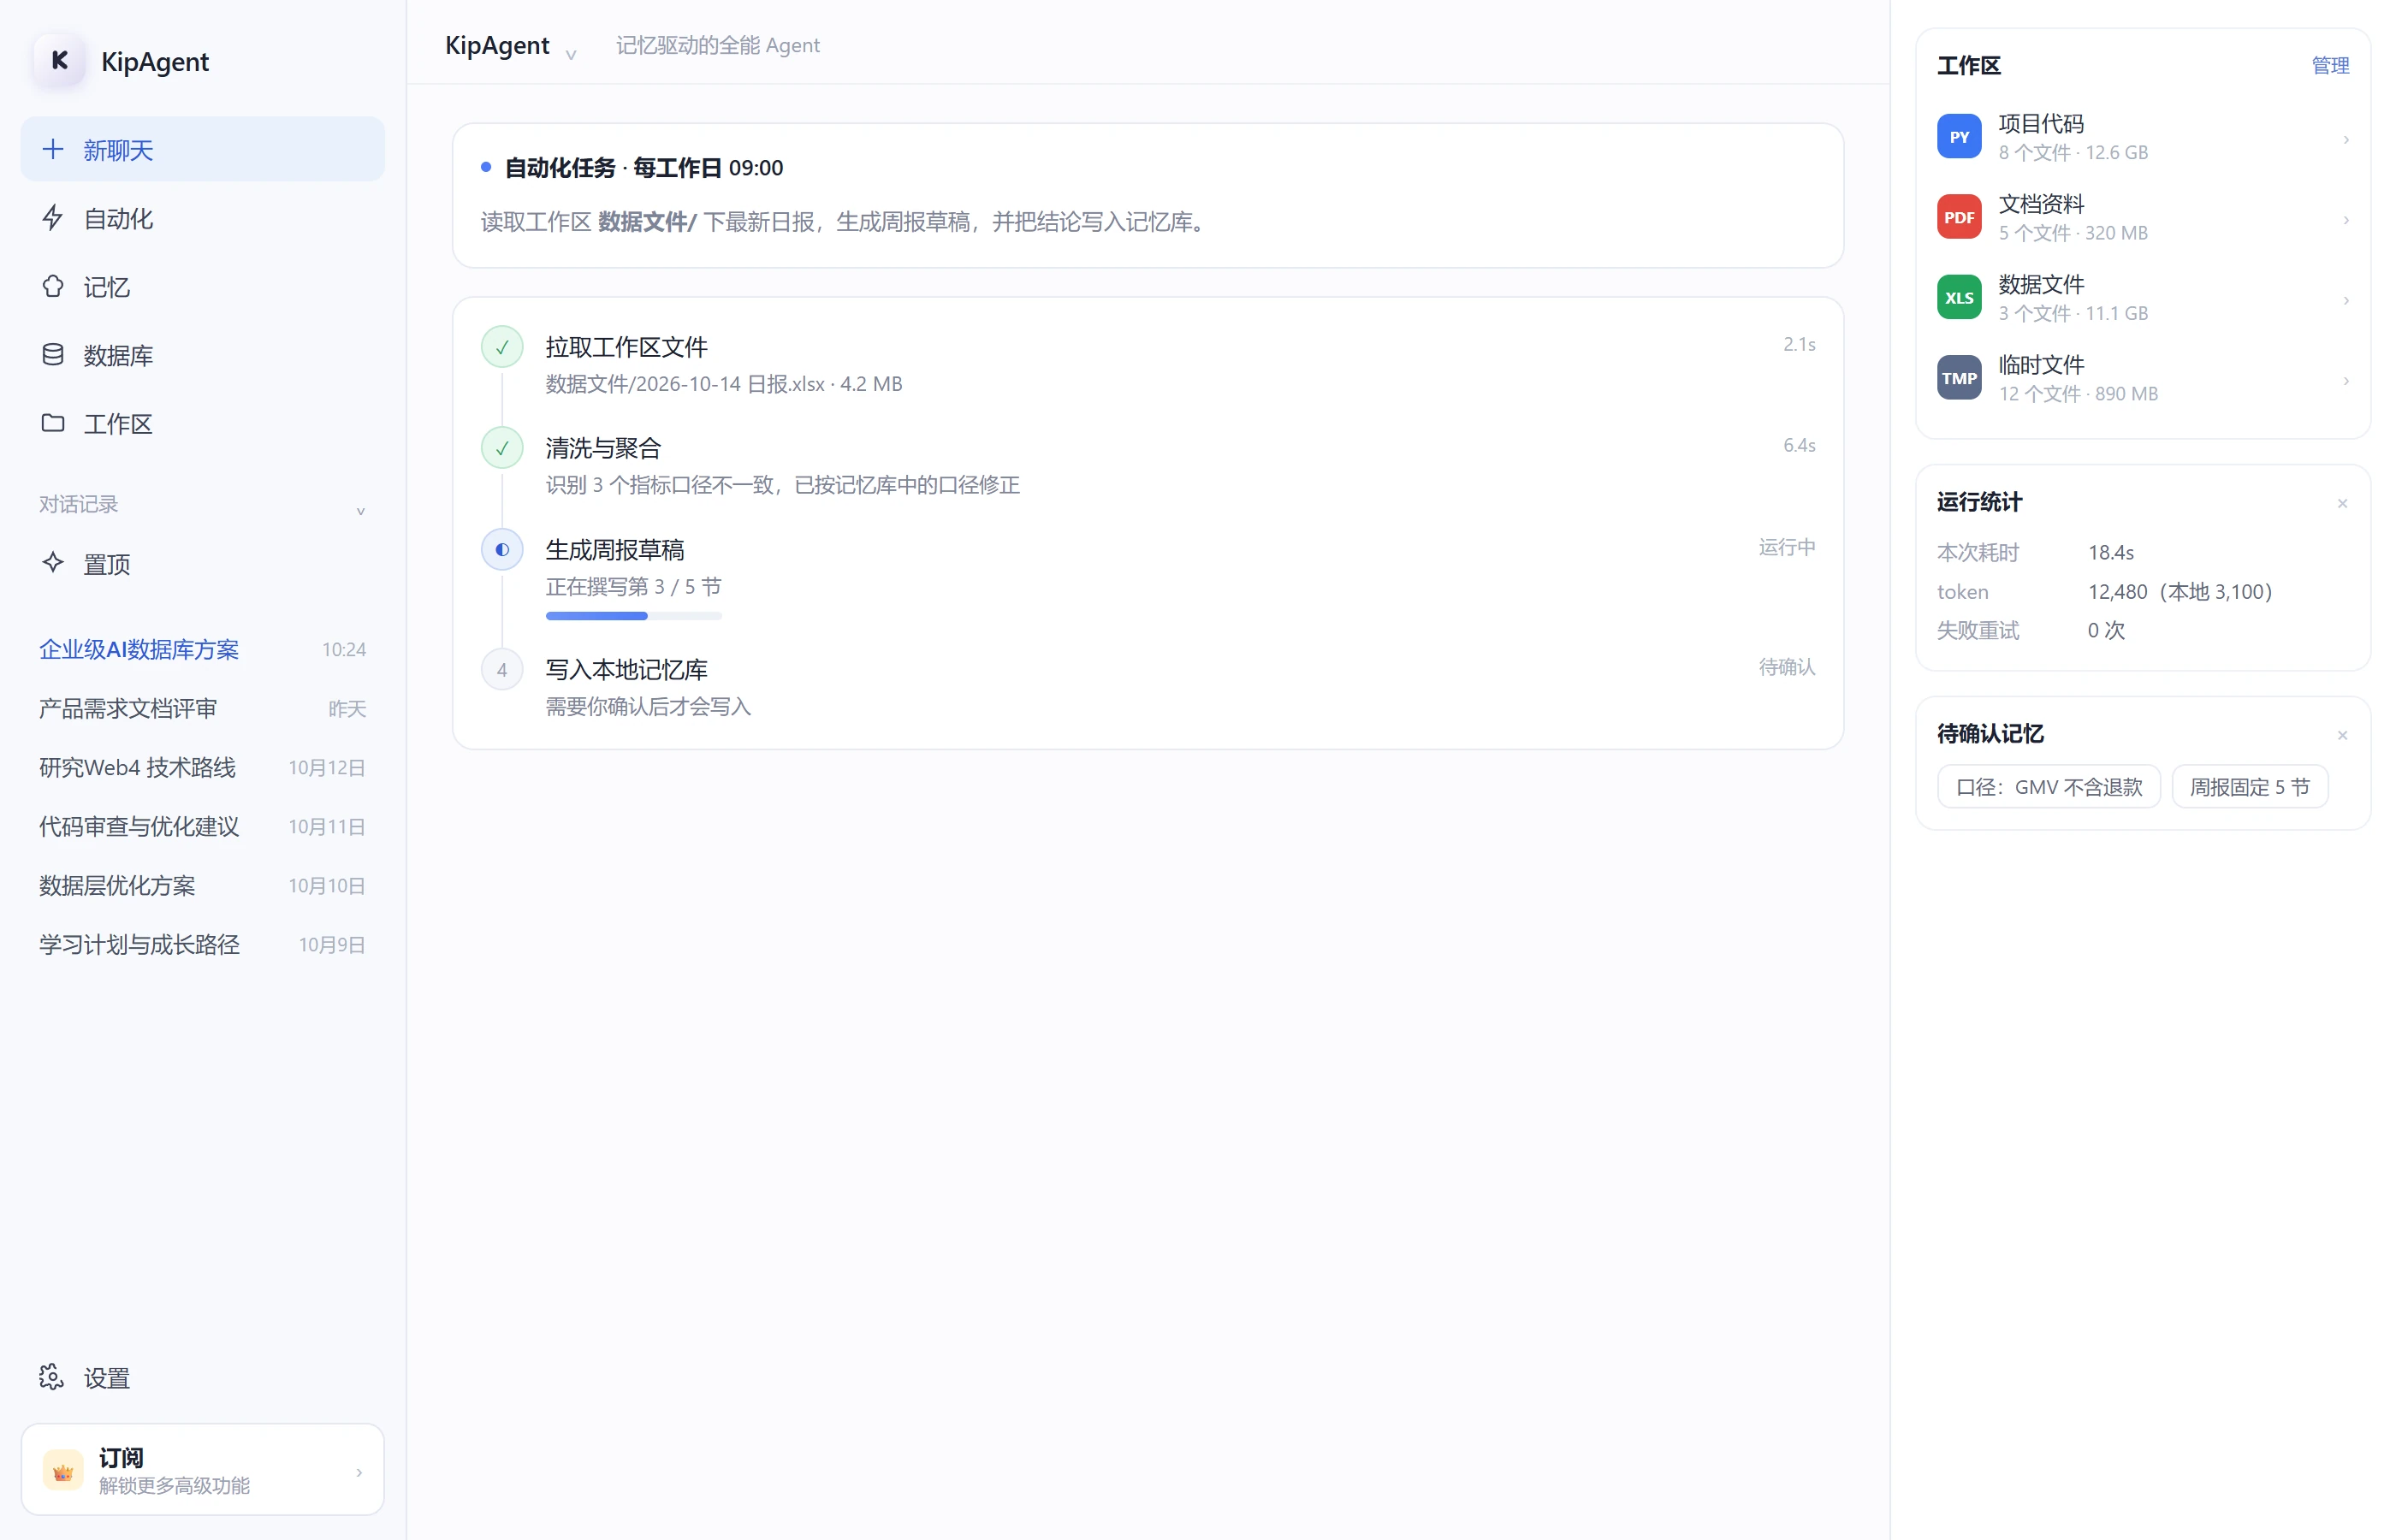The width and height of the screenshot is (2396, 1540).
Task: Expand the 临时文件 workspace chevron
Action: [x=2345, y=381]
